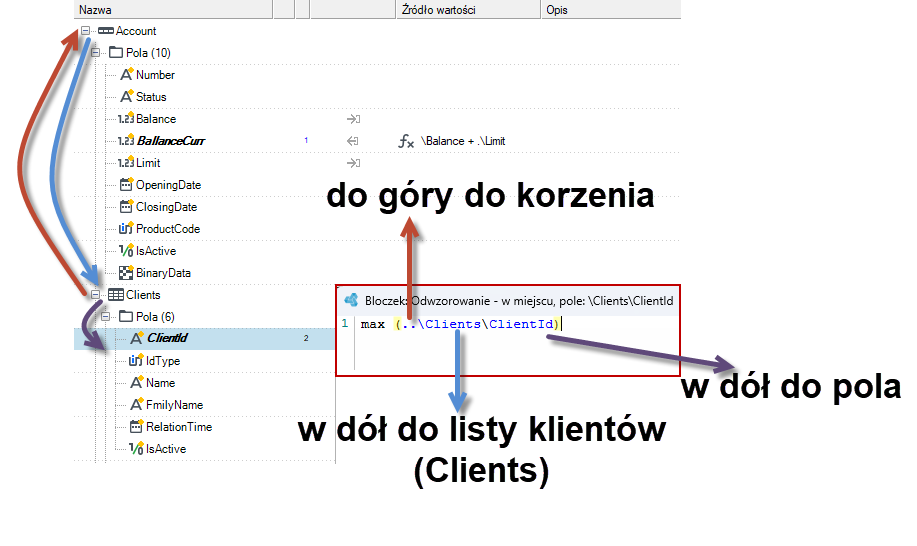Click the RelationTime calendar icon
Image resolution: width=917 pixels, height=546 pixels.
(136, 427)
